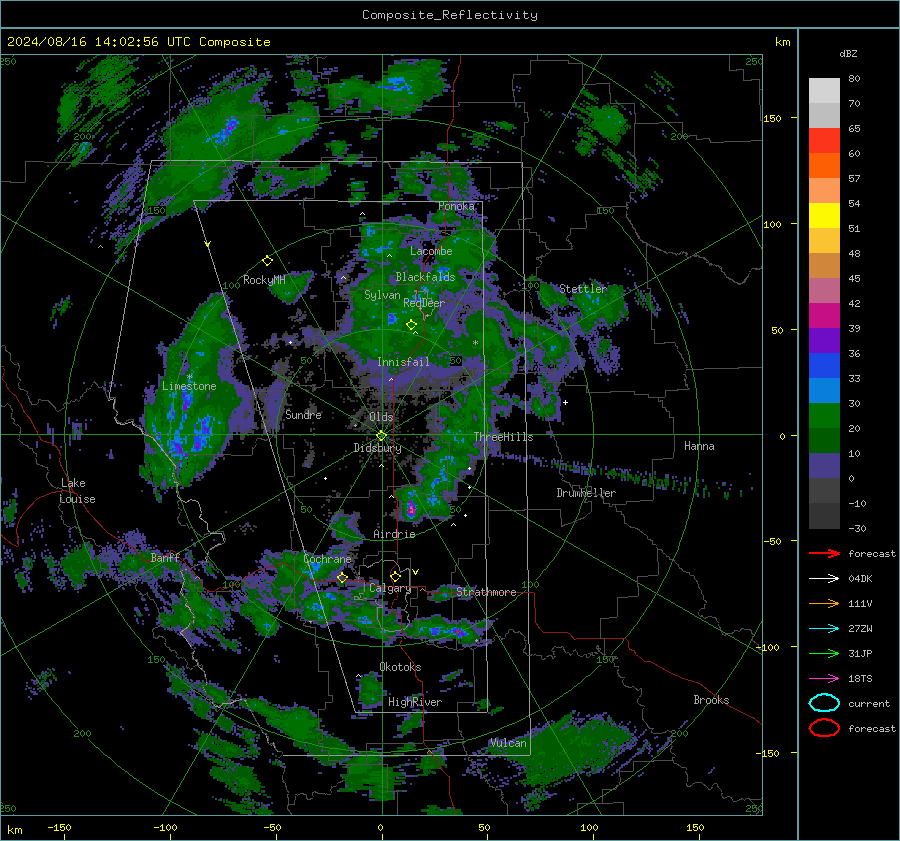
Task: Click the Banff label
Action: click(165, 557)
